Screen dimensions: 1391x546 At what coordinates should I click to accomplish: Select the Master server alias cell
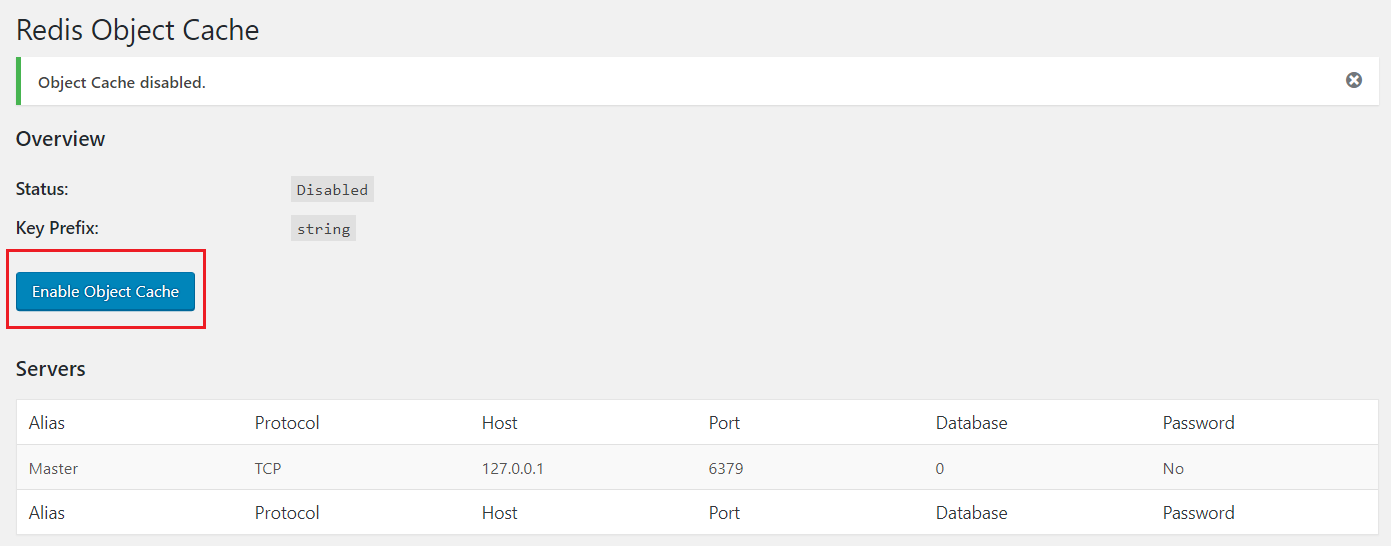(x=53, y=468)
